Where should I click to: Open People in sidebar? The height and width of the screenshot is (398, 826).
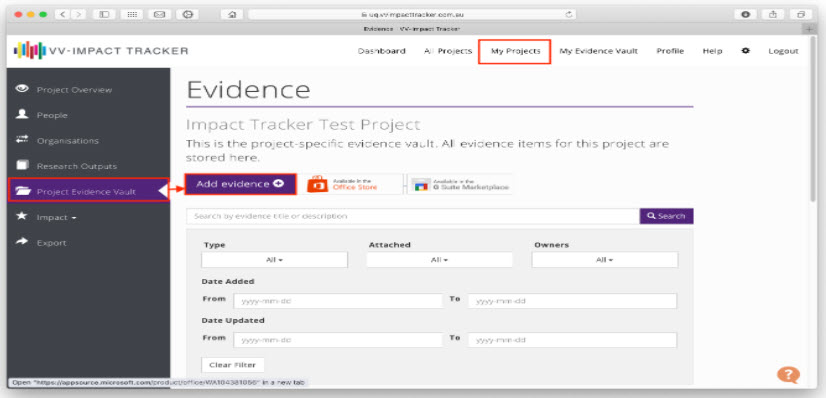point(52,115)
